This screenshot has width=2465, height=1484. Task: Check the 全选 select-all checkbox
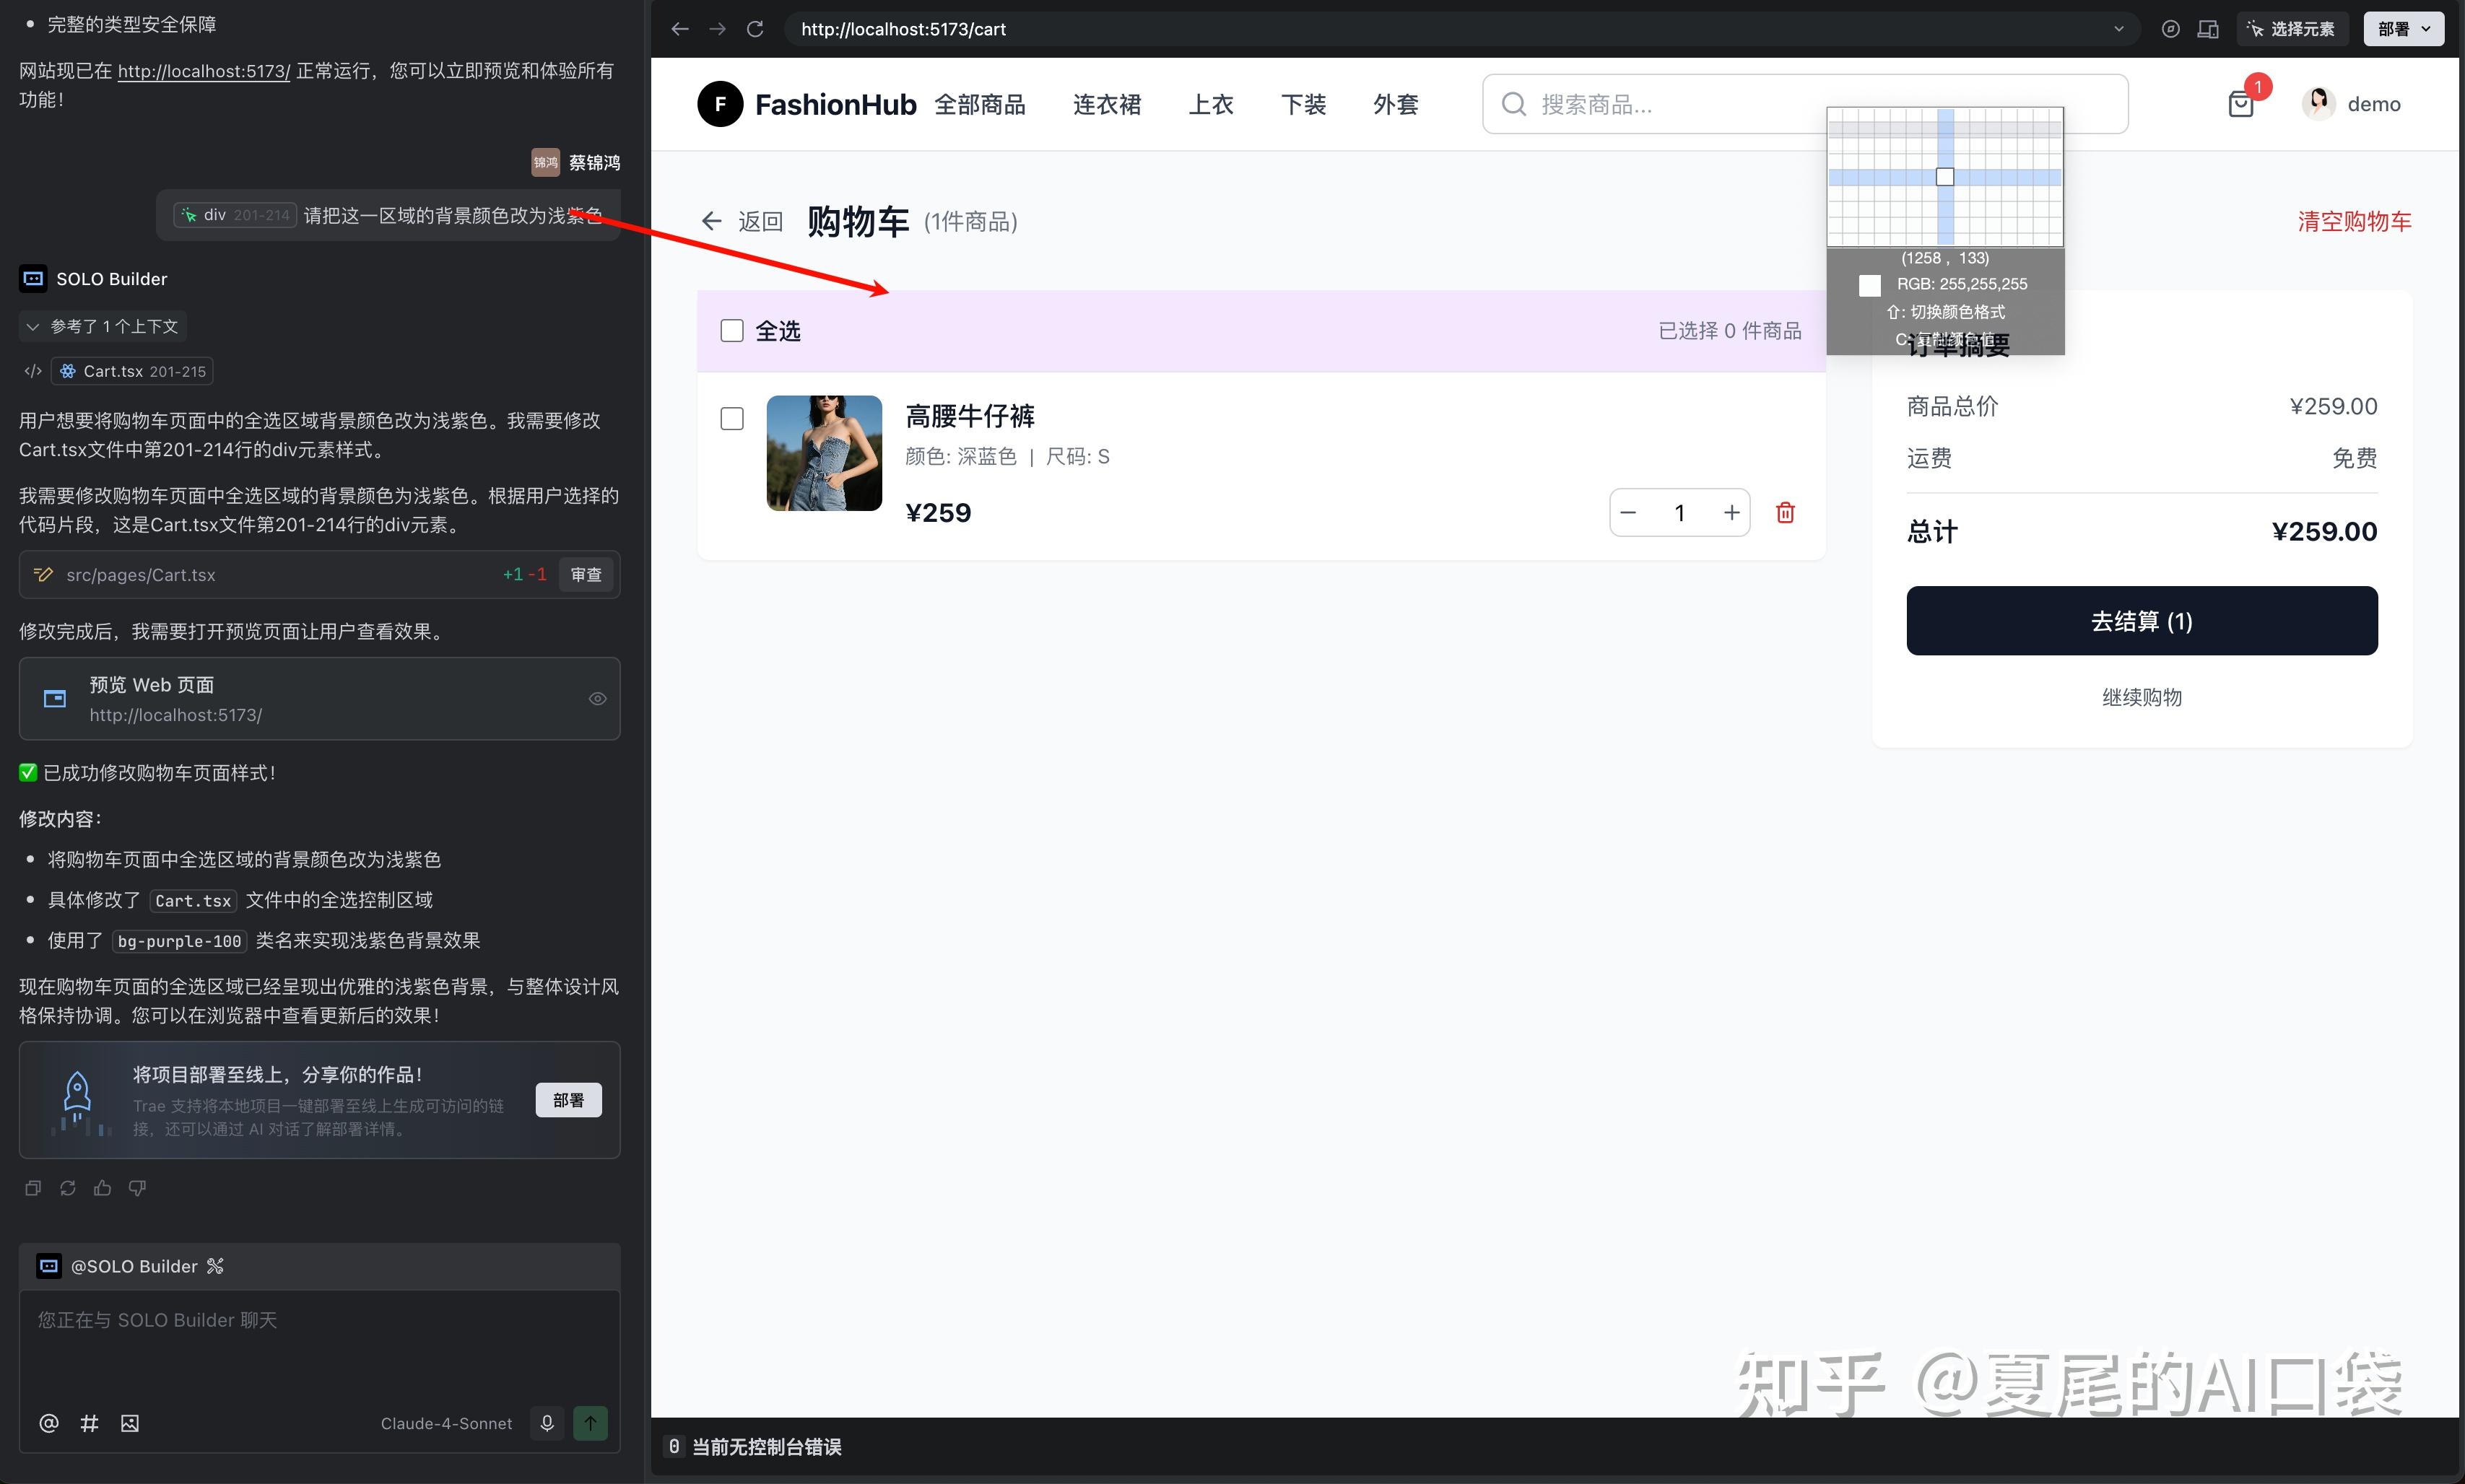[731, 330]
